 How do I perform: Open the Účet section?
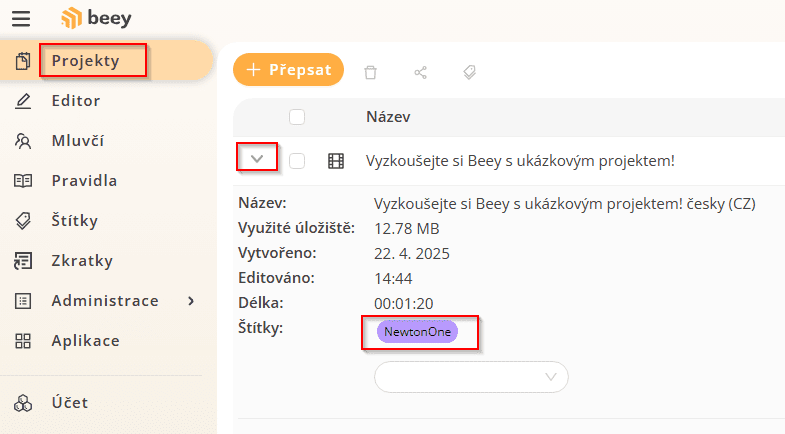coord(70,403)
